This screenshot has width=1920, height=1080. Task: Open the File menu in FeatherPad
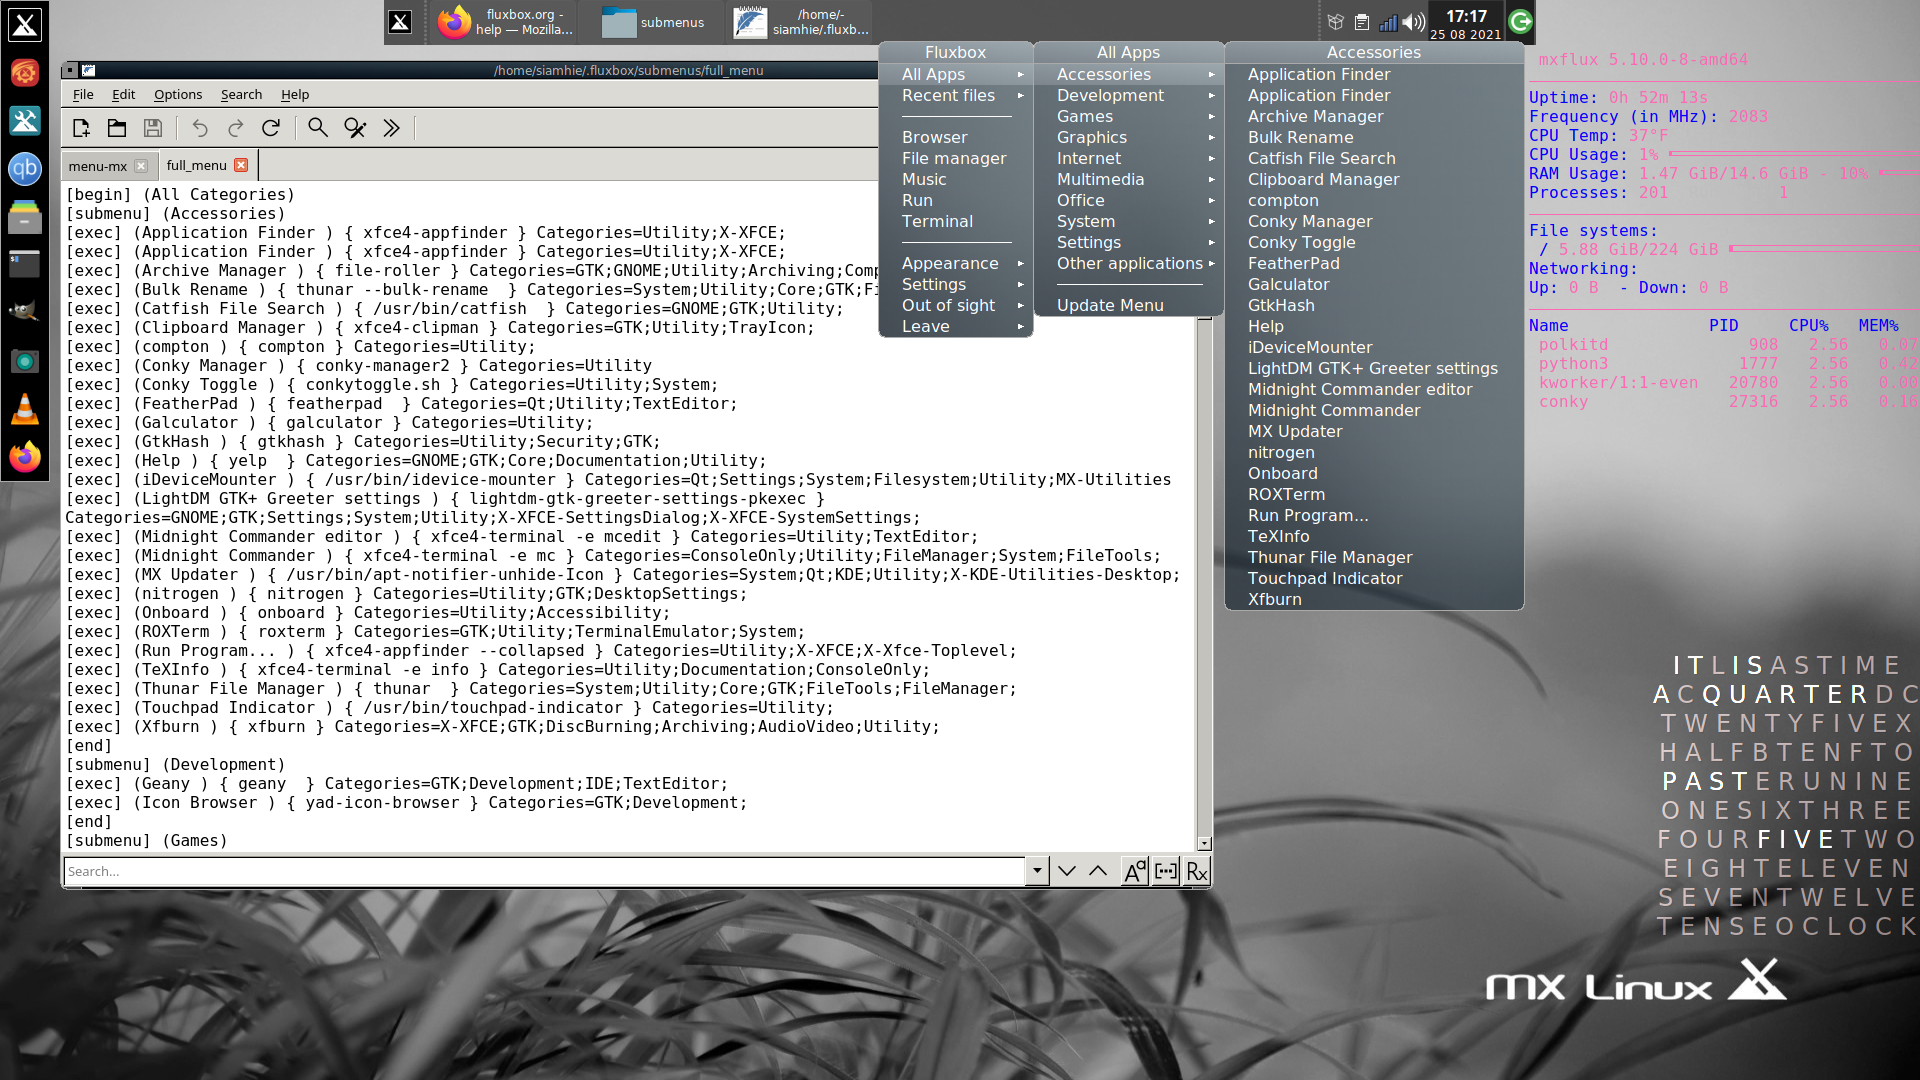coord(83,94)
